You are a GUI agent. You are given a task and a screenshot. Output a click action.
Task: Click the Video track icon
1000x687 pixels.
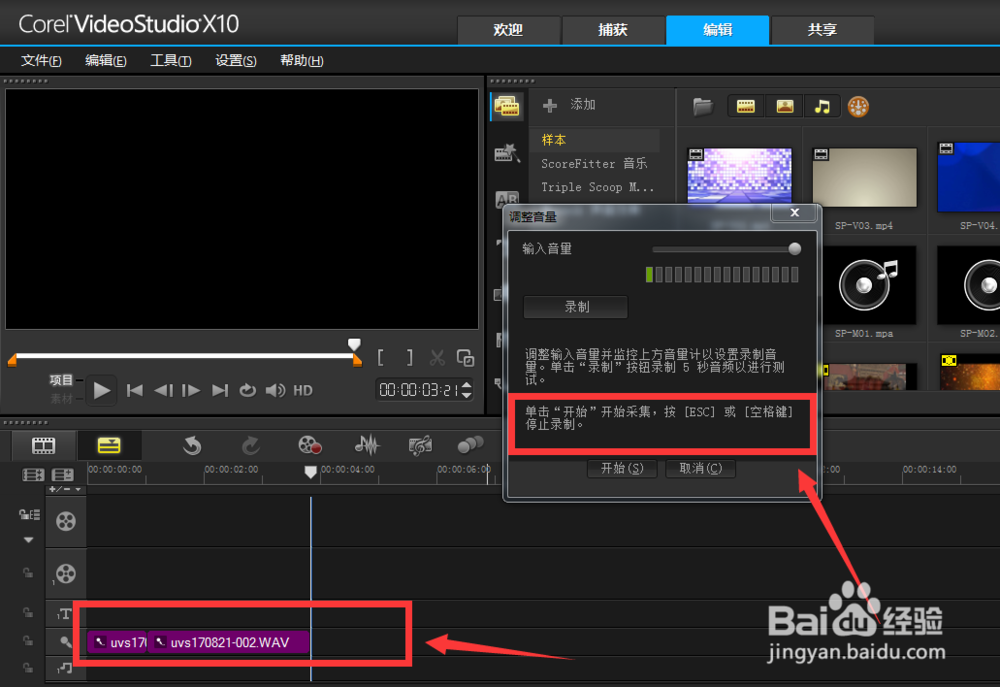point(66,521)
